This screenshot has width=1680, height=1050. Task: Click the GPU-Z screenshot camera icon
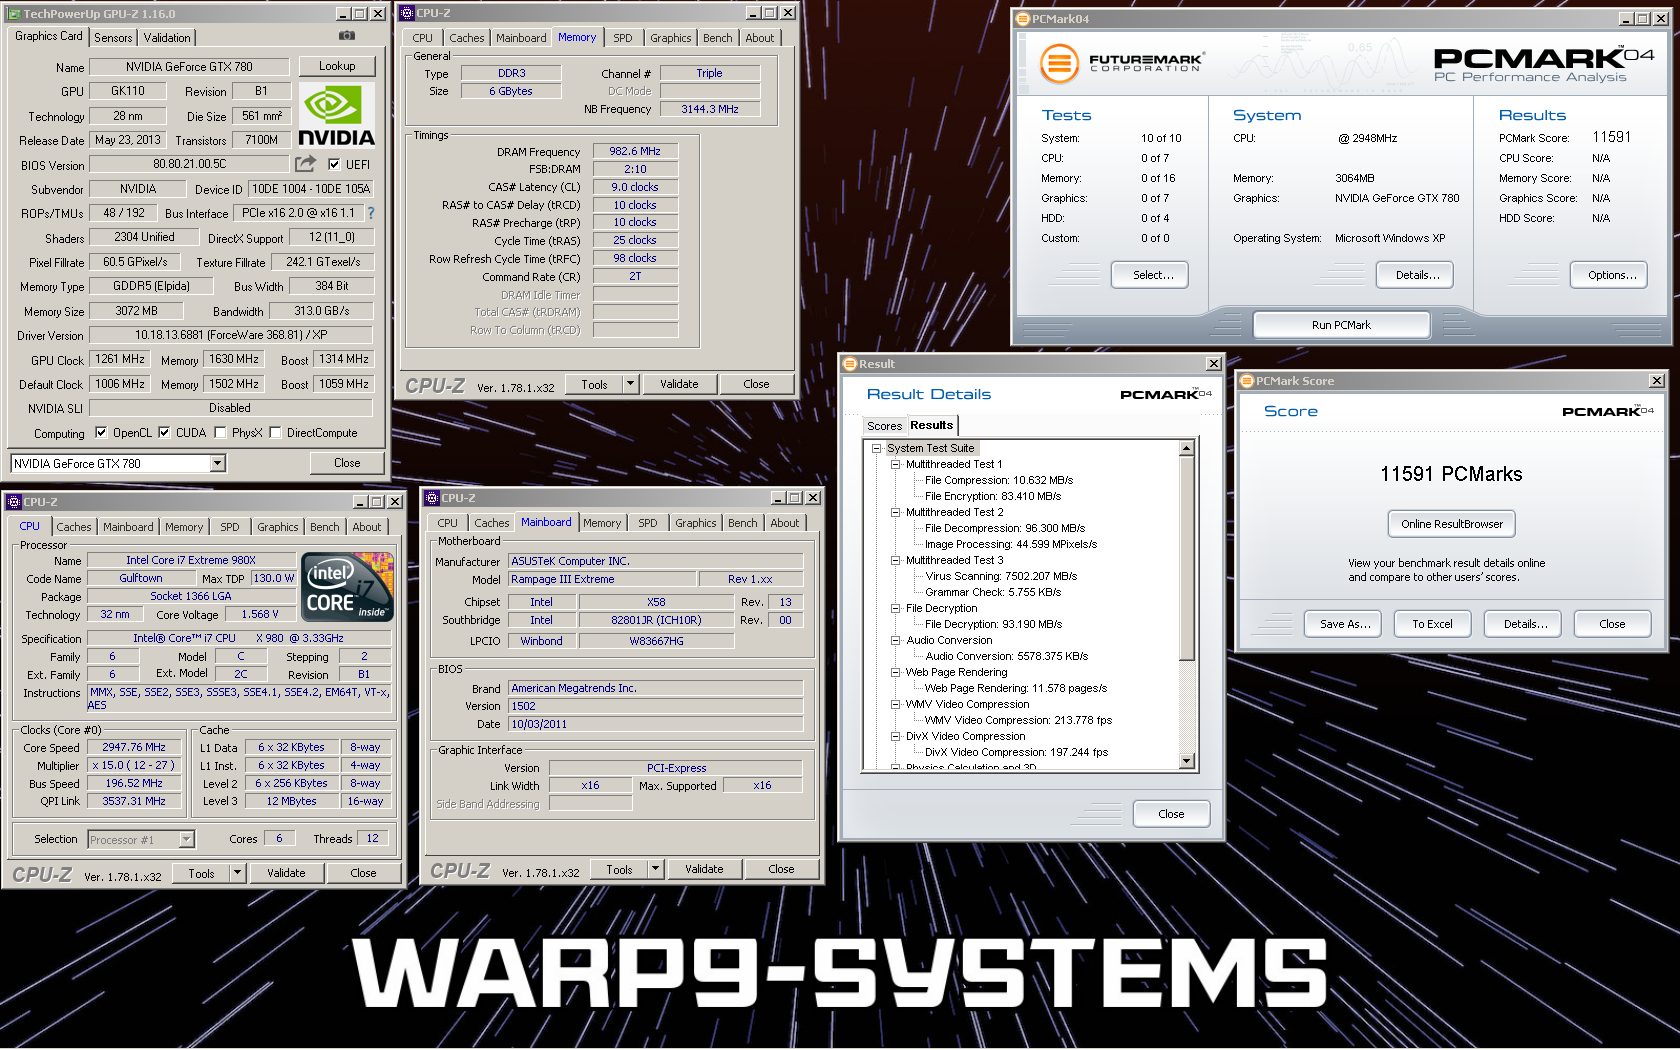point(346,36)
